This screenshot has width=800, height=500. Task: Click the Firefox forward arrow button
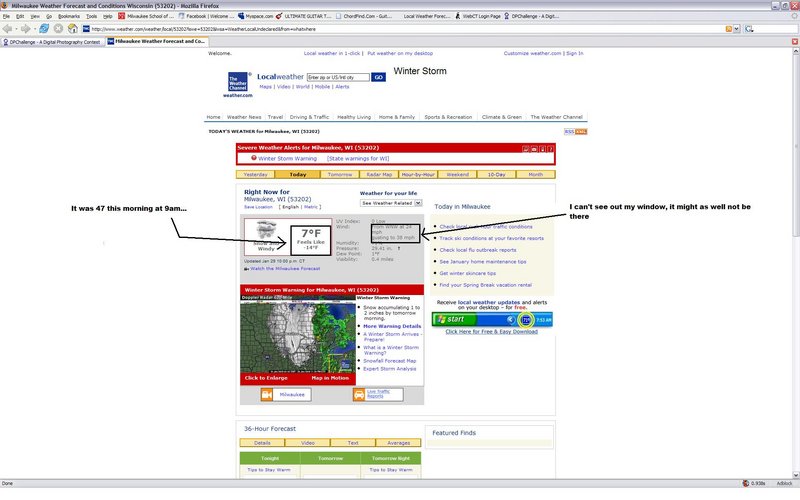[26, 29]
